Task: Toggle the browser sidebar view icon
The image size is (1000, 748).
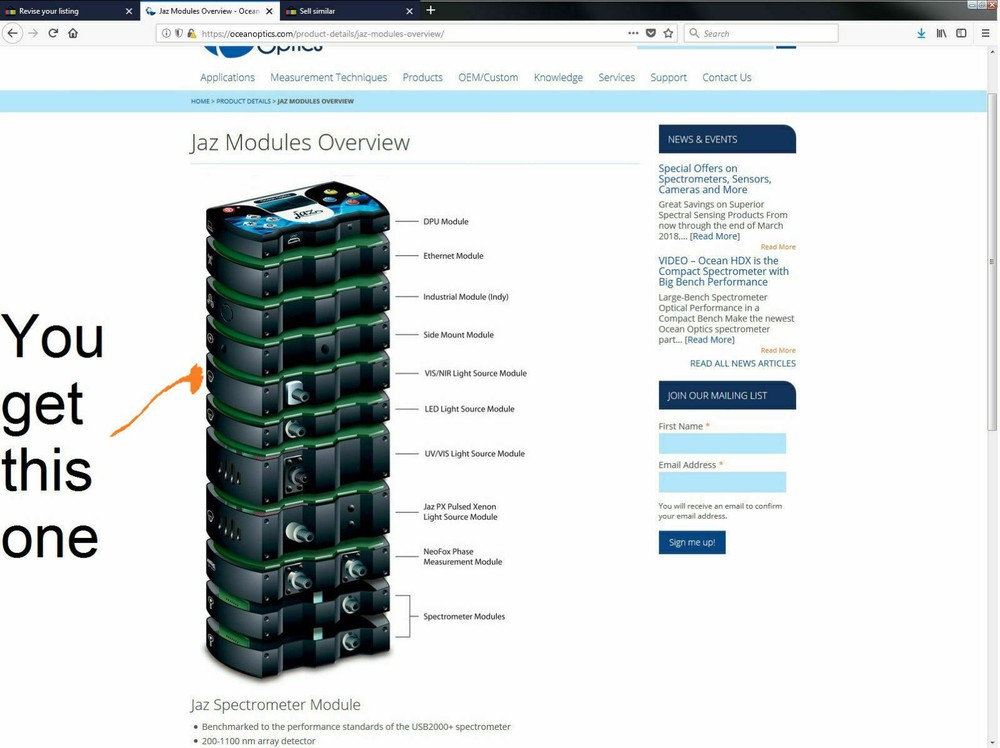Action: [961, 33]
